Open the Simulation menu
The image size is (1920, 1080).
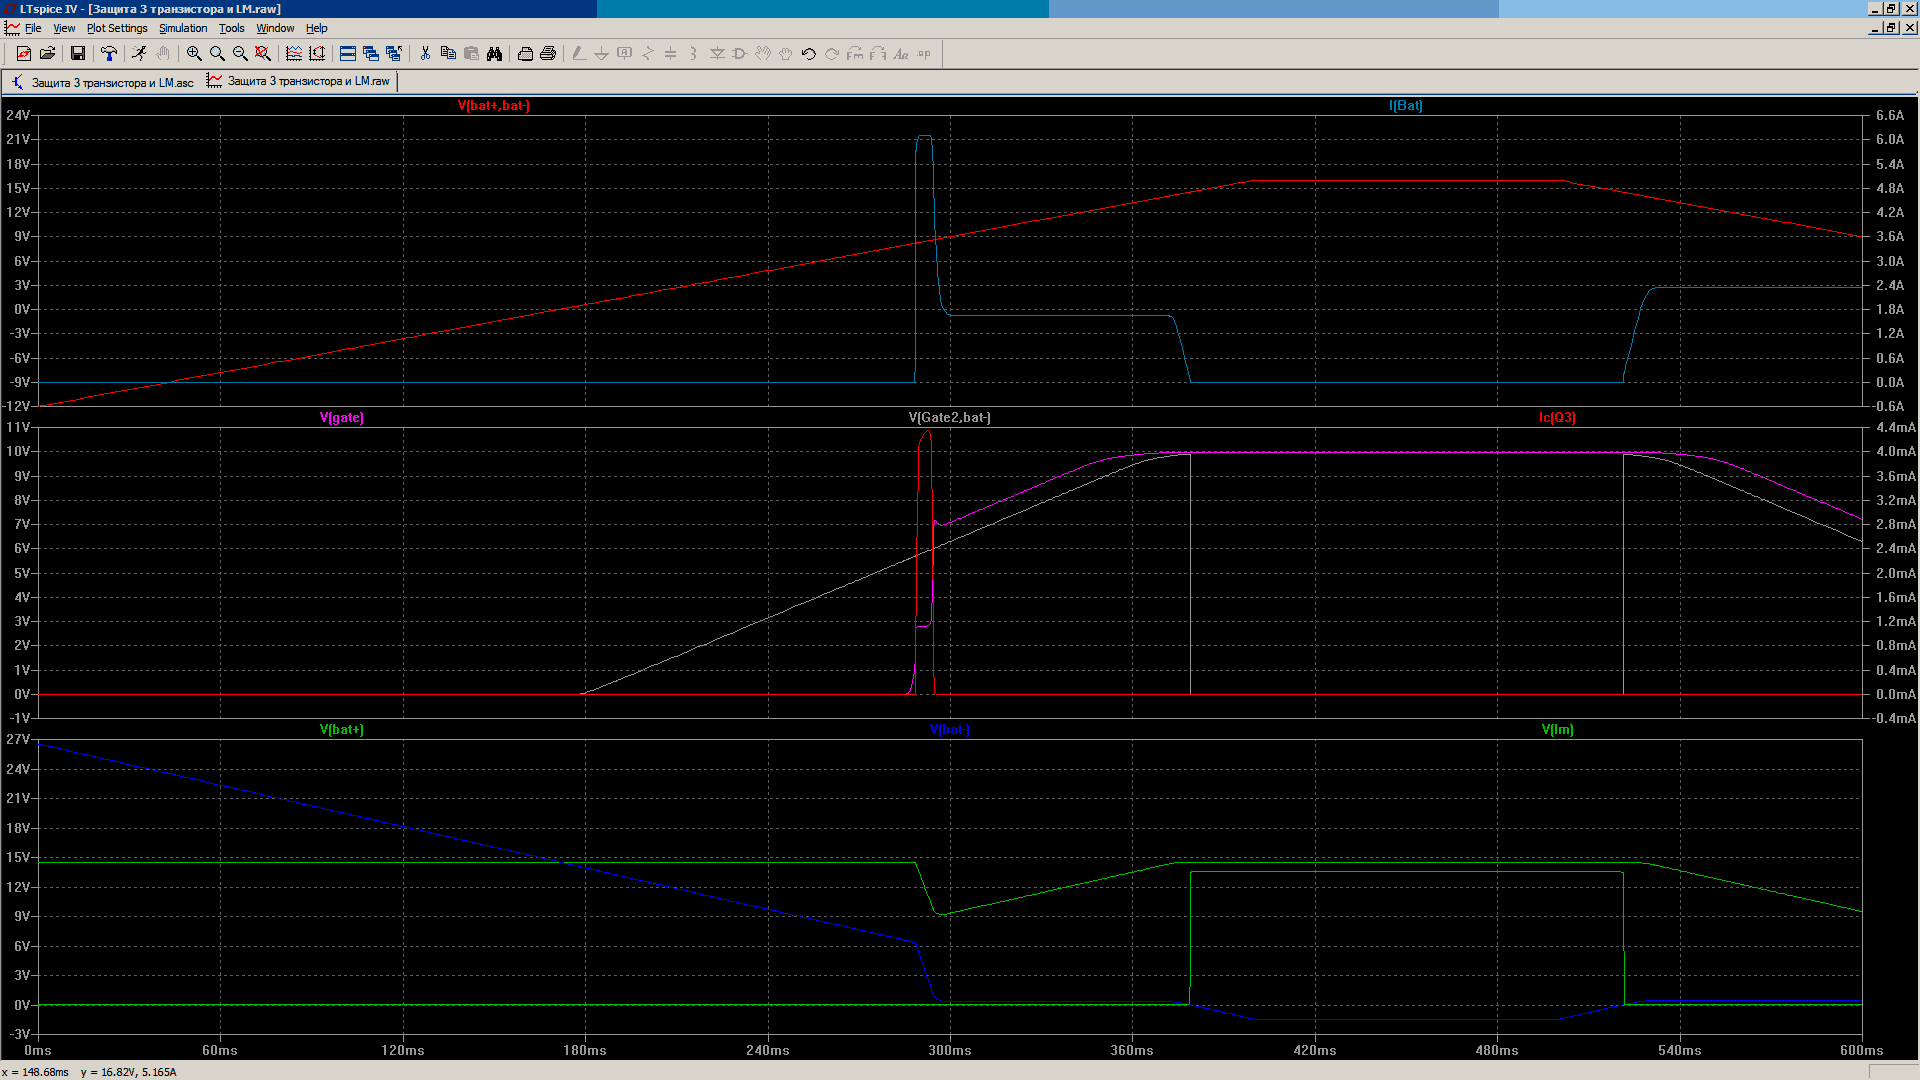[183, 28]
